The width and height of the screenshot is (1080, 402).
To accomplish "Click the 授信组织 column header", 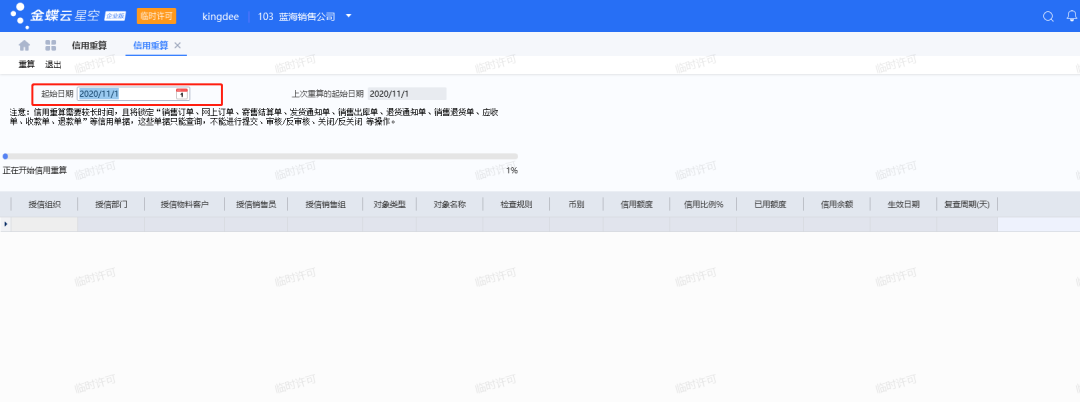I will tap(45, 204).
